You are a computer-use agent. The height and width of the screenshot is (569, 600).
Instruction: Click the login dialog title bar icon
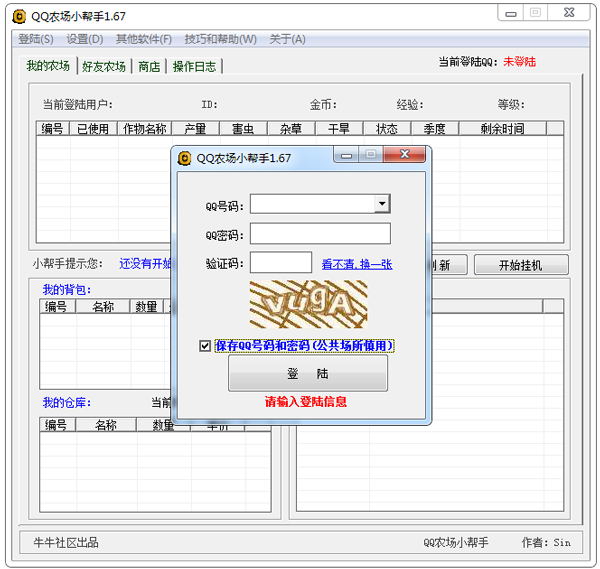(x=184, y=157)
